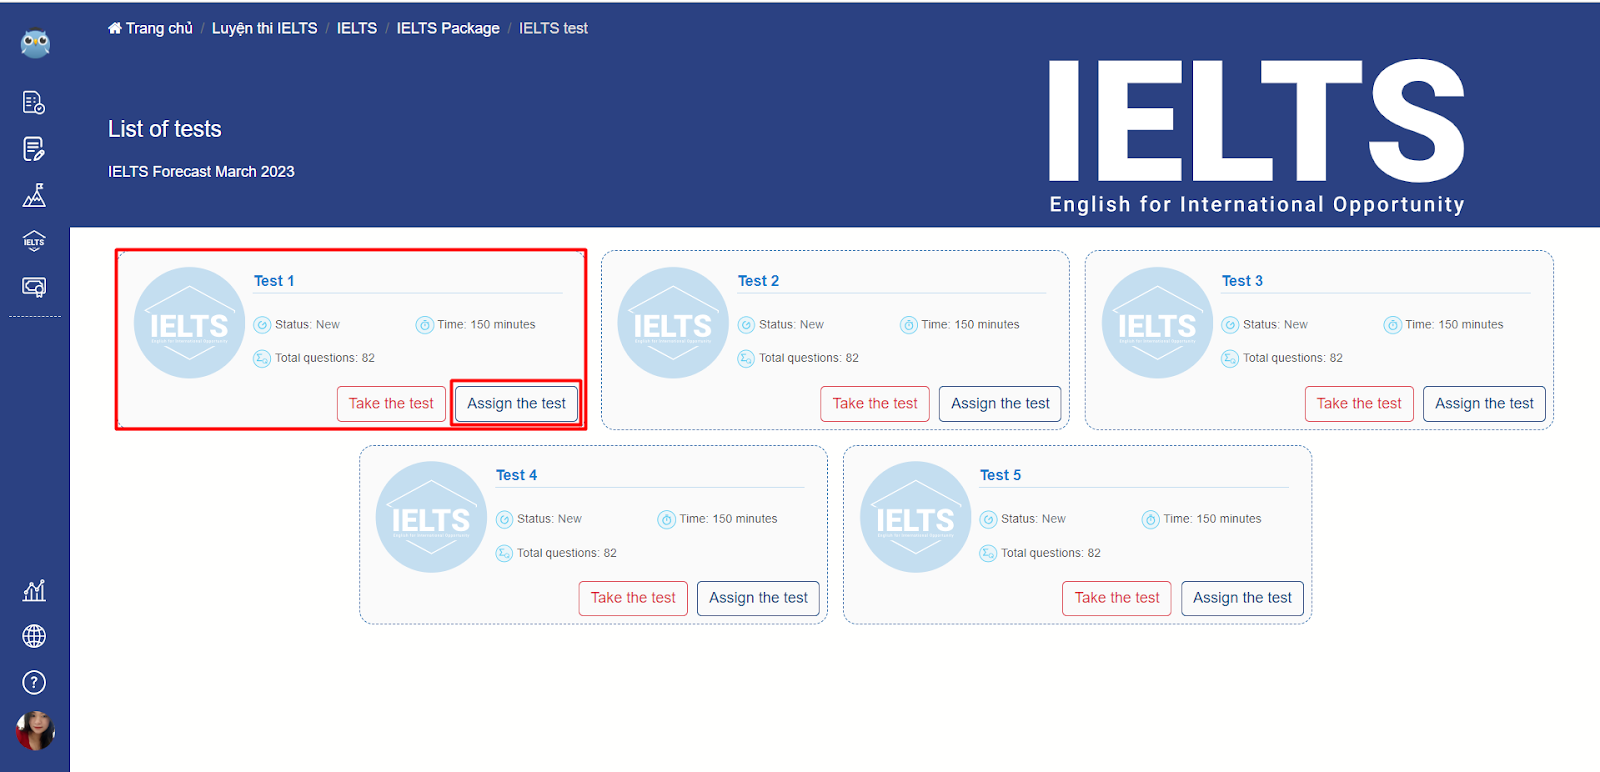Go to IELTS Package breadcrumb link
Image resolution: width=1600 pixels, height=772 pixels.
(x=448, y=28)
